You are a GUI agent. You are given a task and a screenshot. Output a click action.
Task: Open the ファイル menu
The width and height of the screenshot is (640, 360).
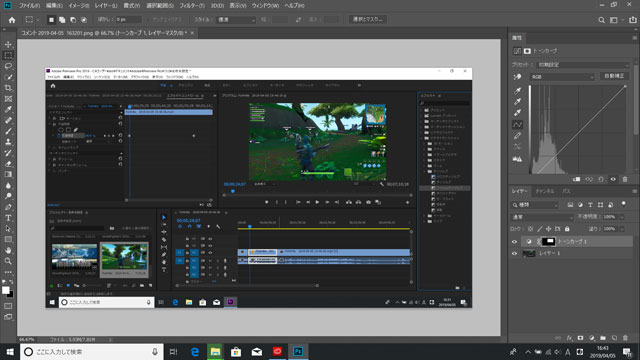pyautogui.click(x=29, y=6)
